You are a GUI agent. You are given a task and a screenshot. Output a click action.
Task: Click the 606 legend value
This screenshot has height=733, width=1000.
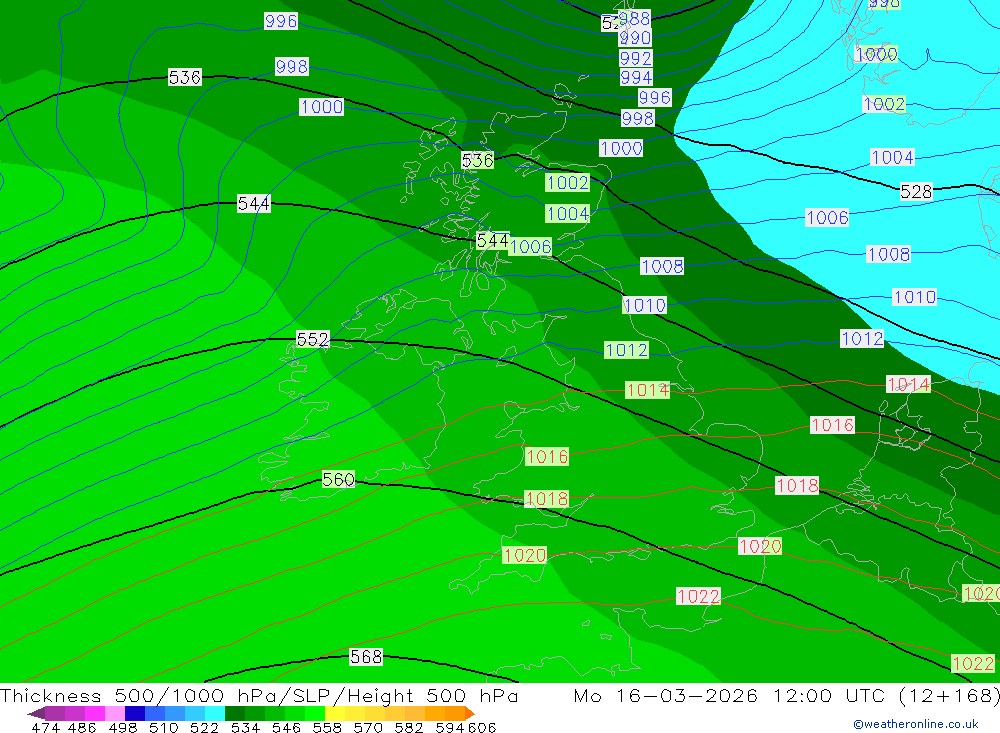coord(482,727)
